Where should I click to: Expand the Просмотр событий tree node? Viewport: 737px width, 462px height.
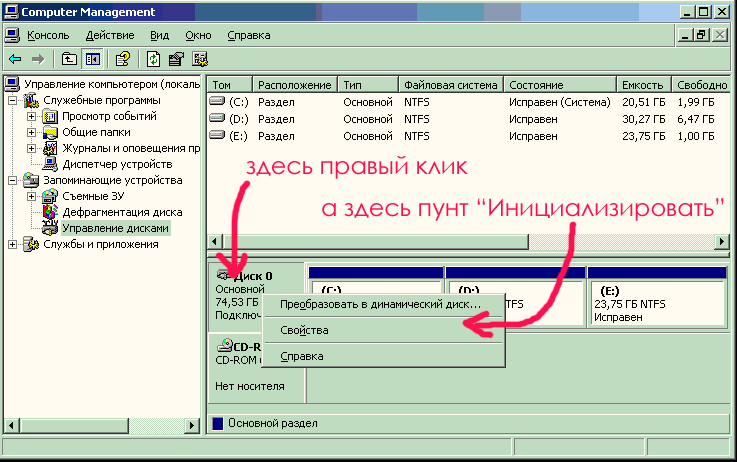[31, 116]
